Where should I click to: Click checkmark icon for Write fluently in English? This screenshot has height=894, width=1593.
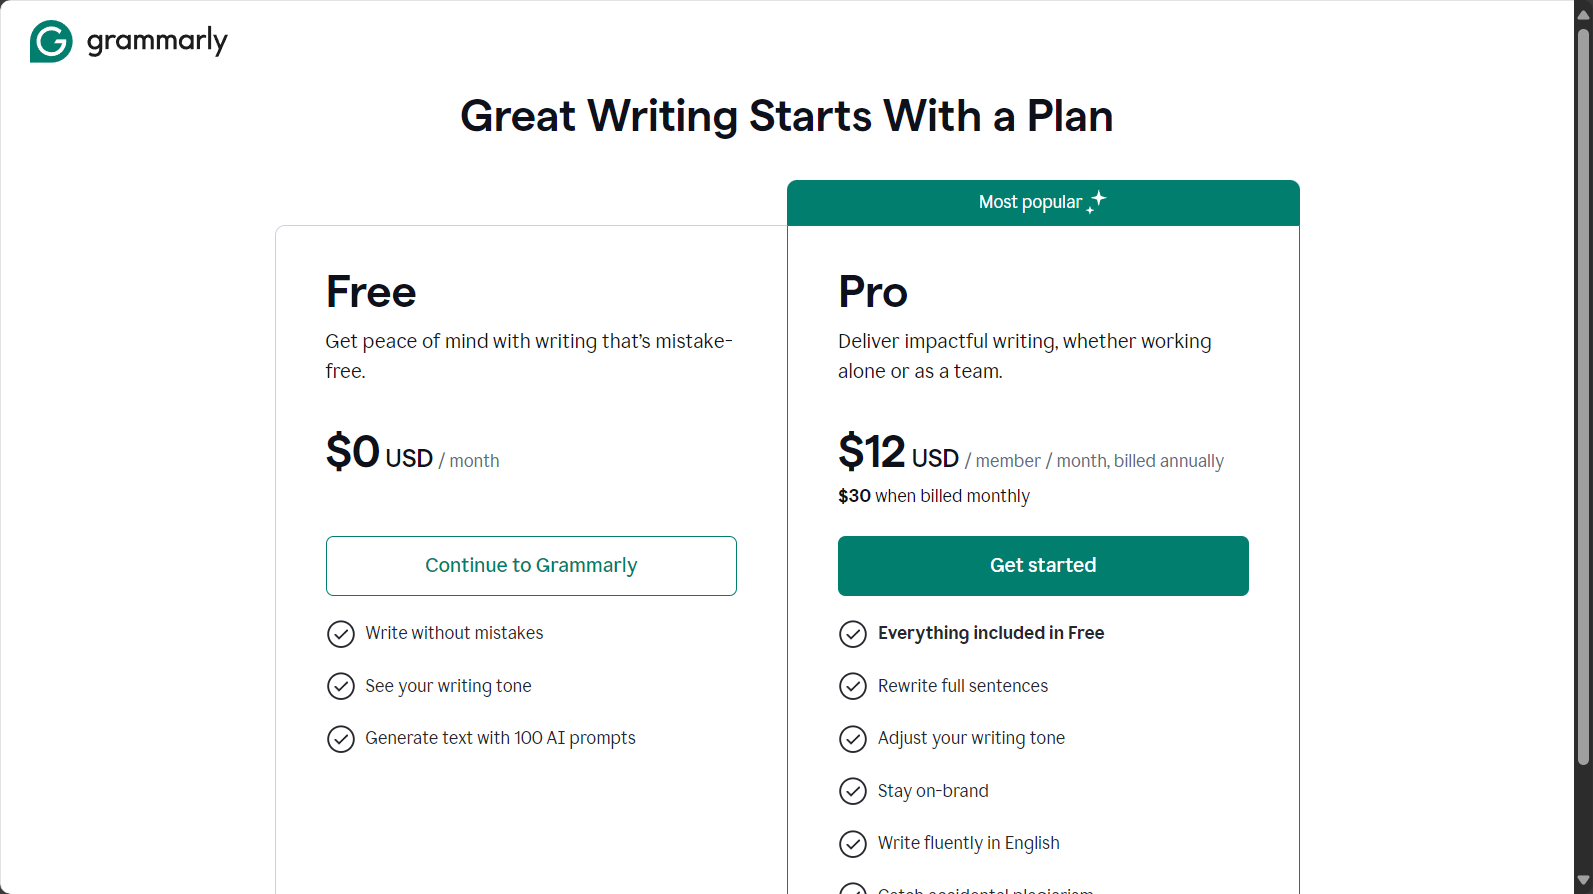click(x=853, y=844)
